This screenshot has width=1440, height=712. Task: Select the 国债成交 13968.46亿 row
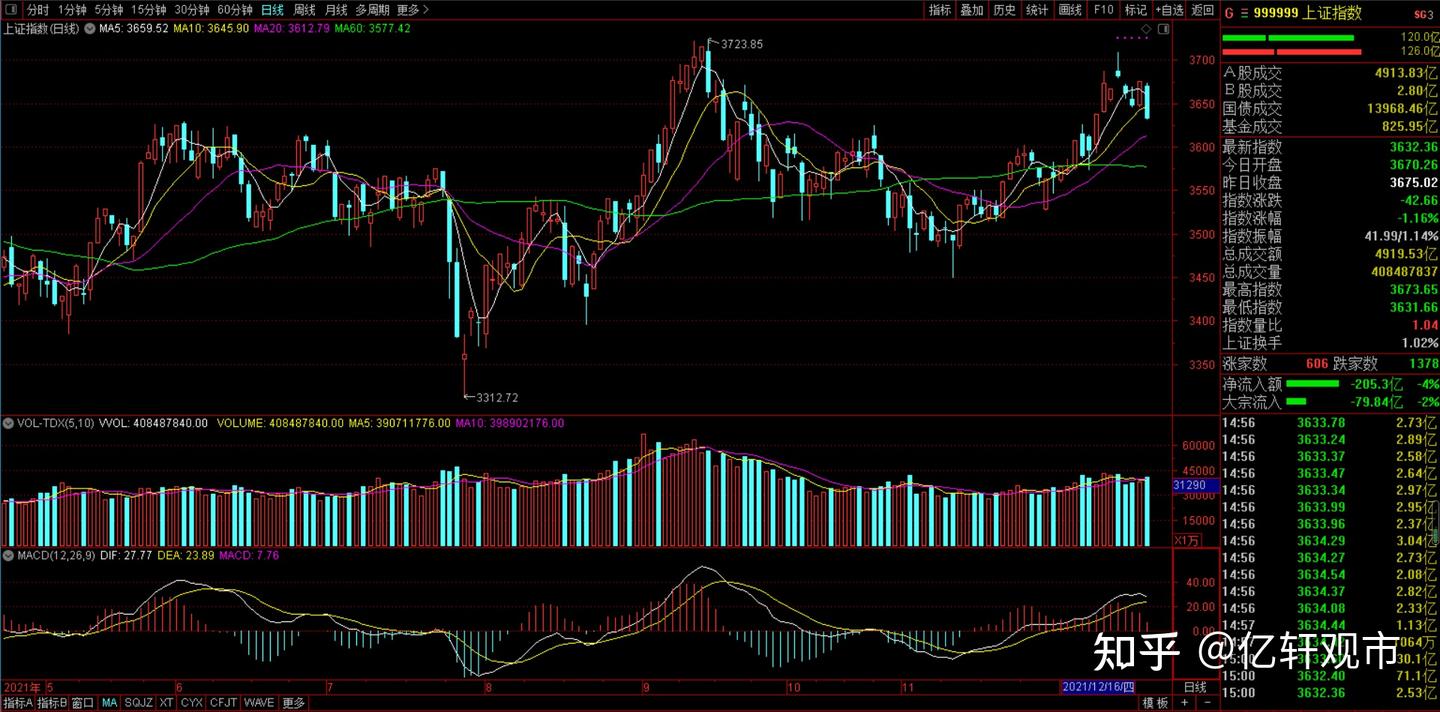(x=1330, y=109)
